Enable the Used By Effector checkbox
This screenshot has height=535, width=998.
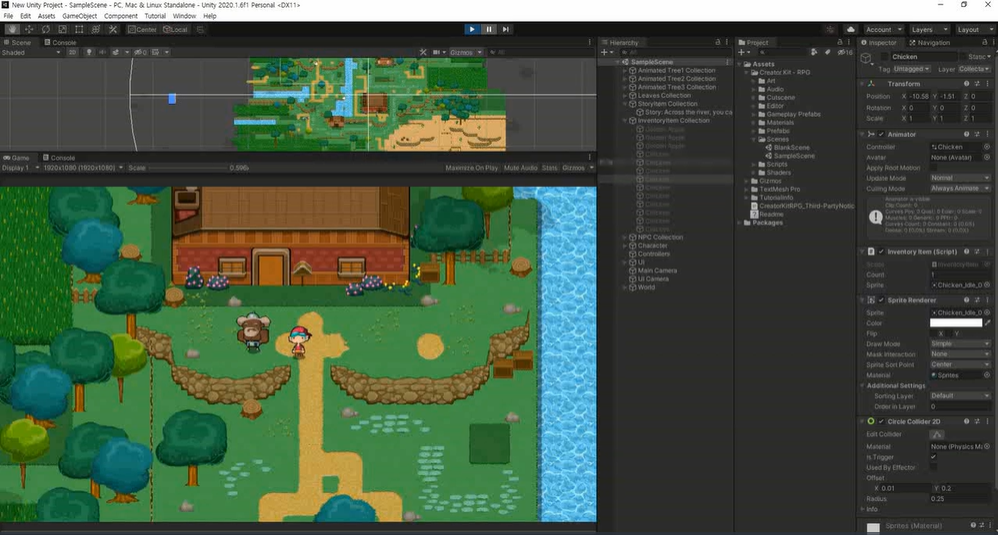pyautogui.click(x=934, y=467)
